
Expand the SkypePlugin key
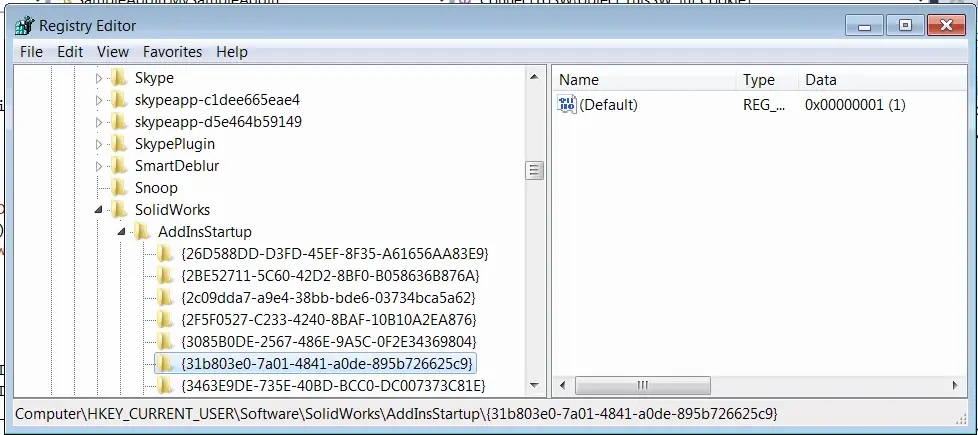(x=99, y=144)
